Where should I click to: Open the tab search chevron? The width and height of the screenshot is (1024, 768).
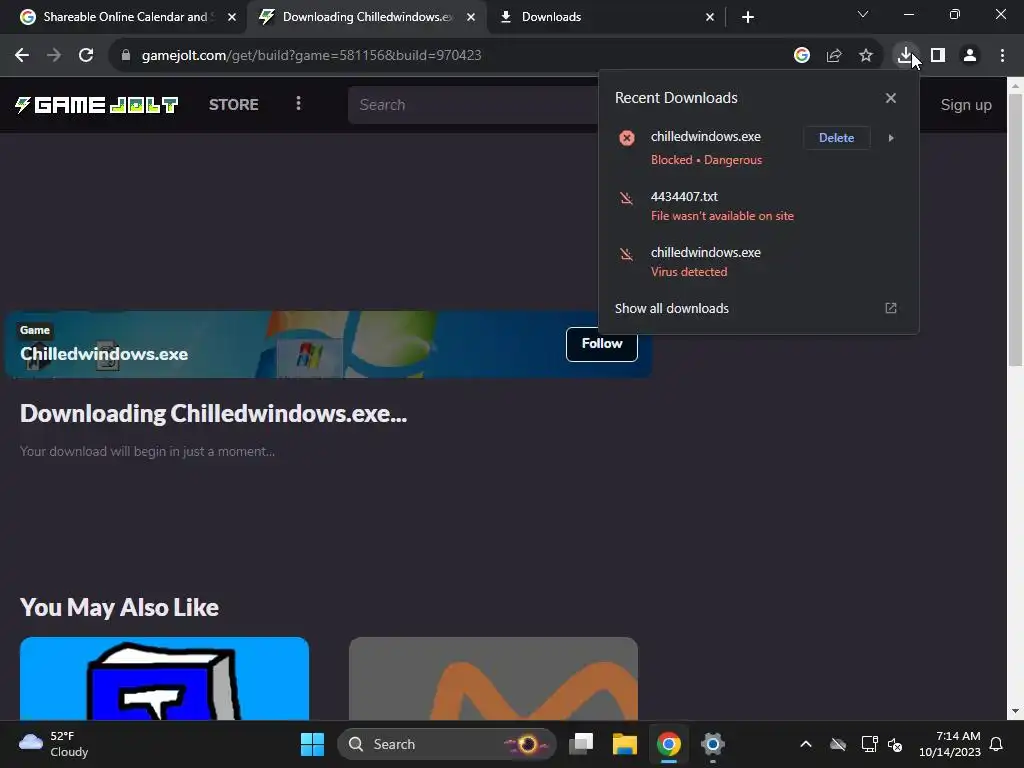(863, 14)
